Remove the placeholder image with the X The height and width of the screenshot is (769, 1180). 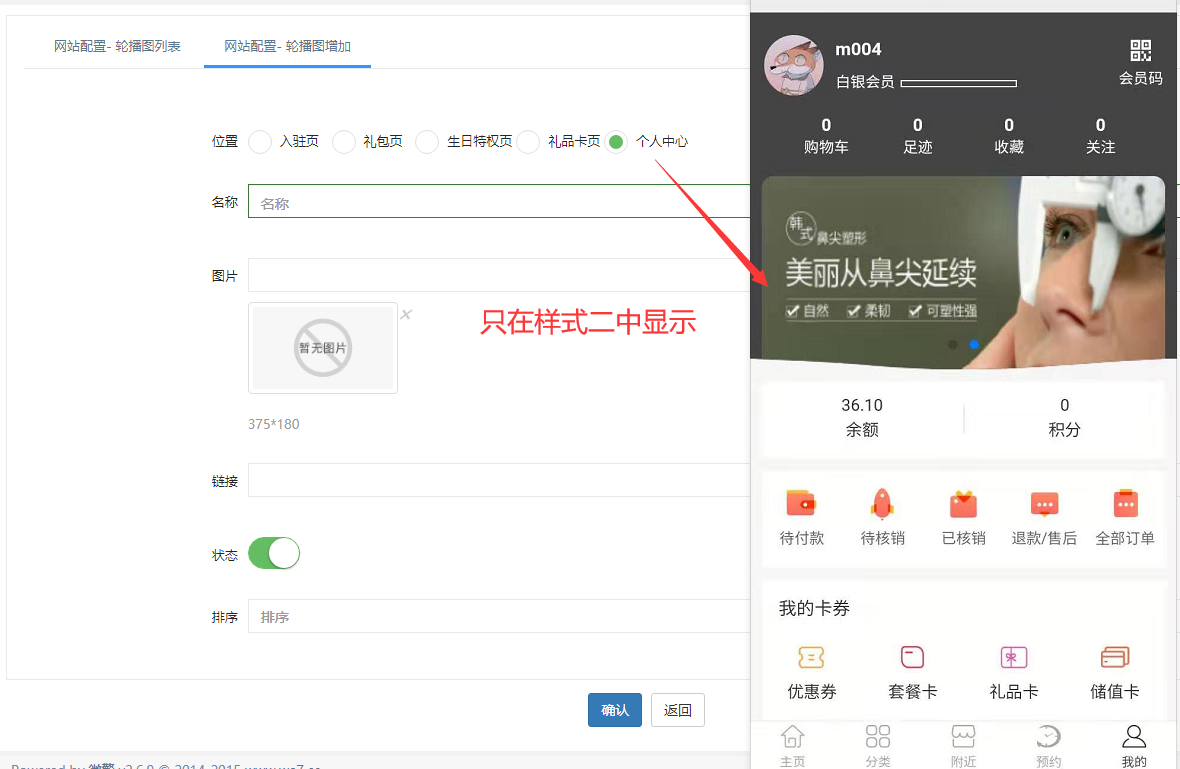406,315
